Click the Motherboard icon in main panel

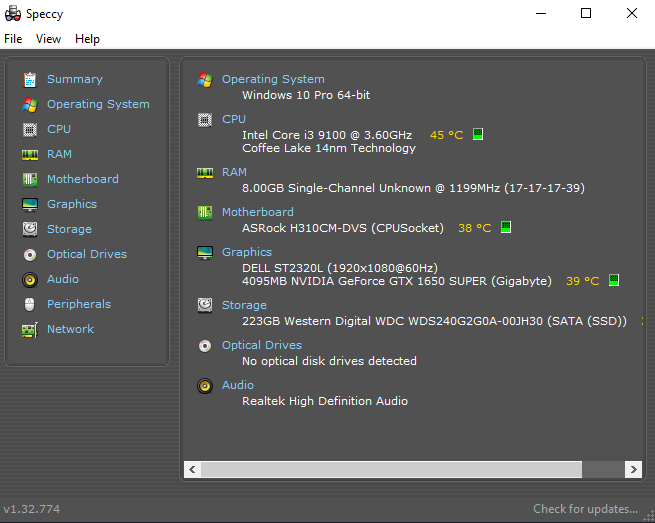click(205, 213)
